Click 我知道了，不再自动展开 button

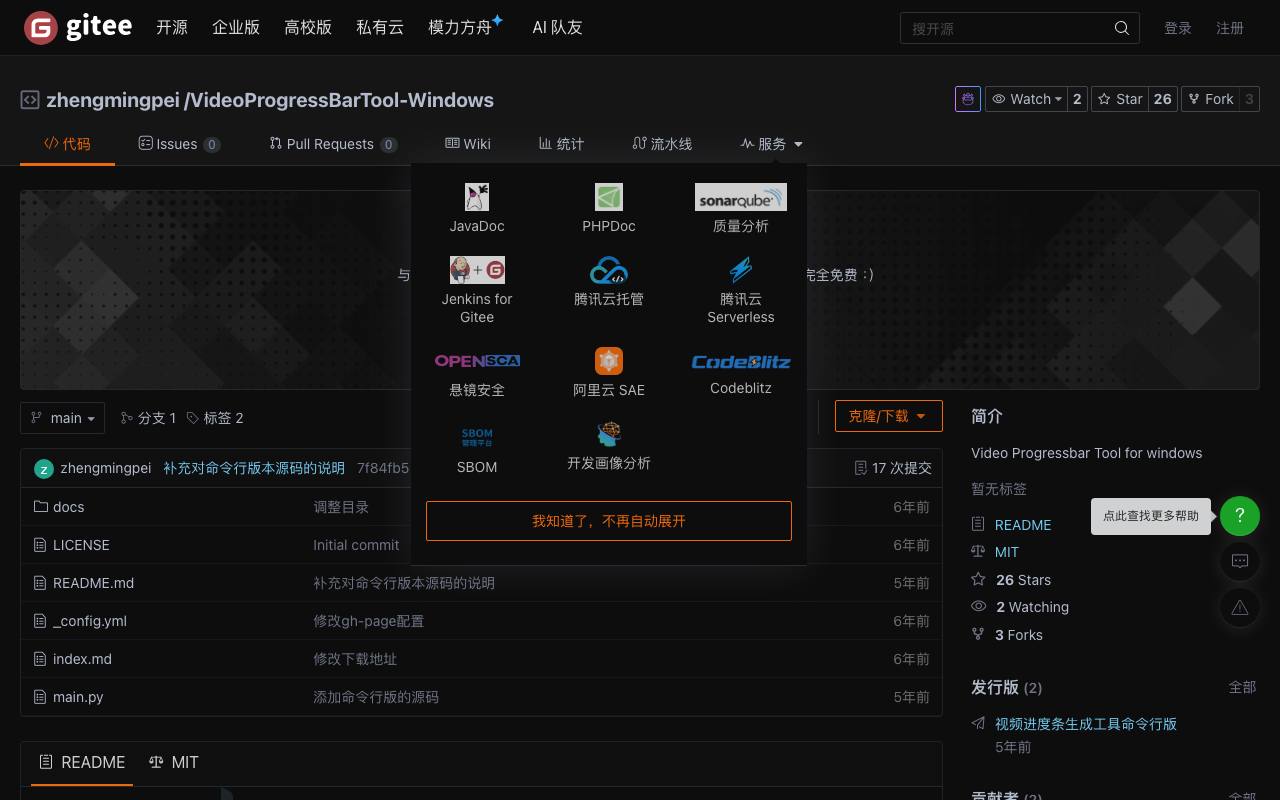pos(609,521)
